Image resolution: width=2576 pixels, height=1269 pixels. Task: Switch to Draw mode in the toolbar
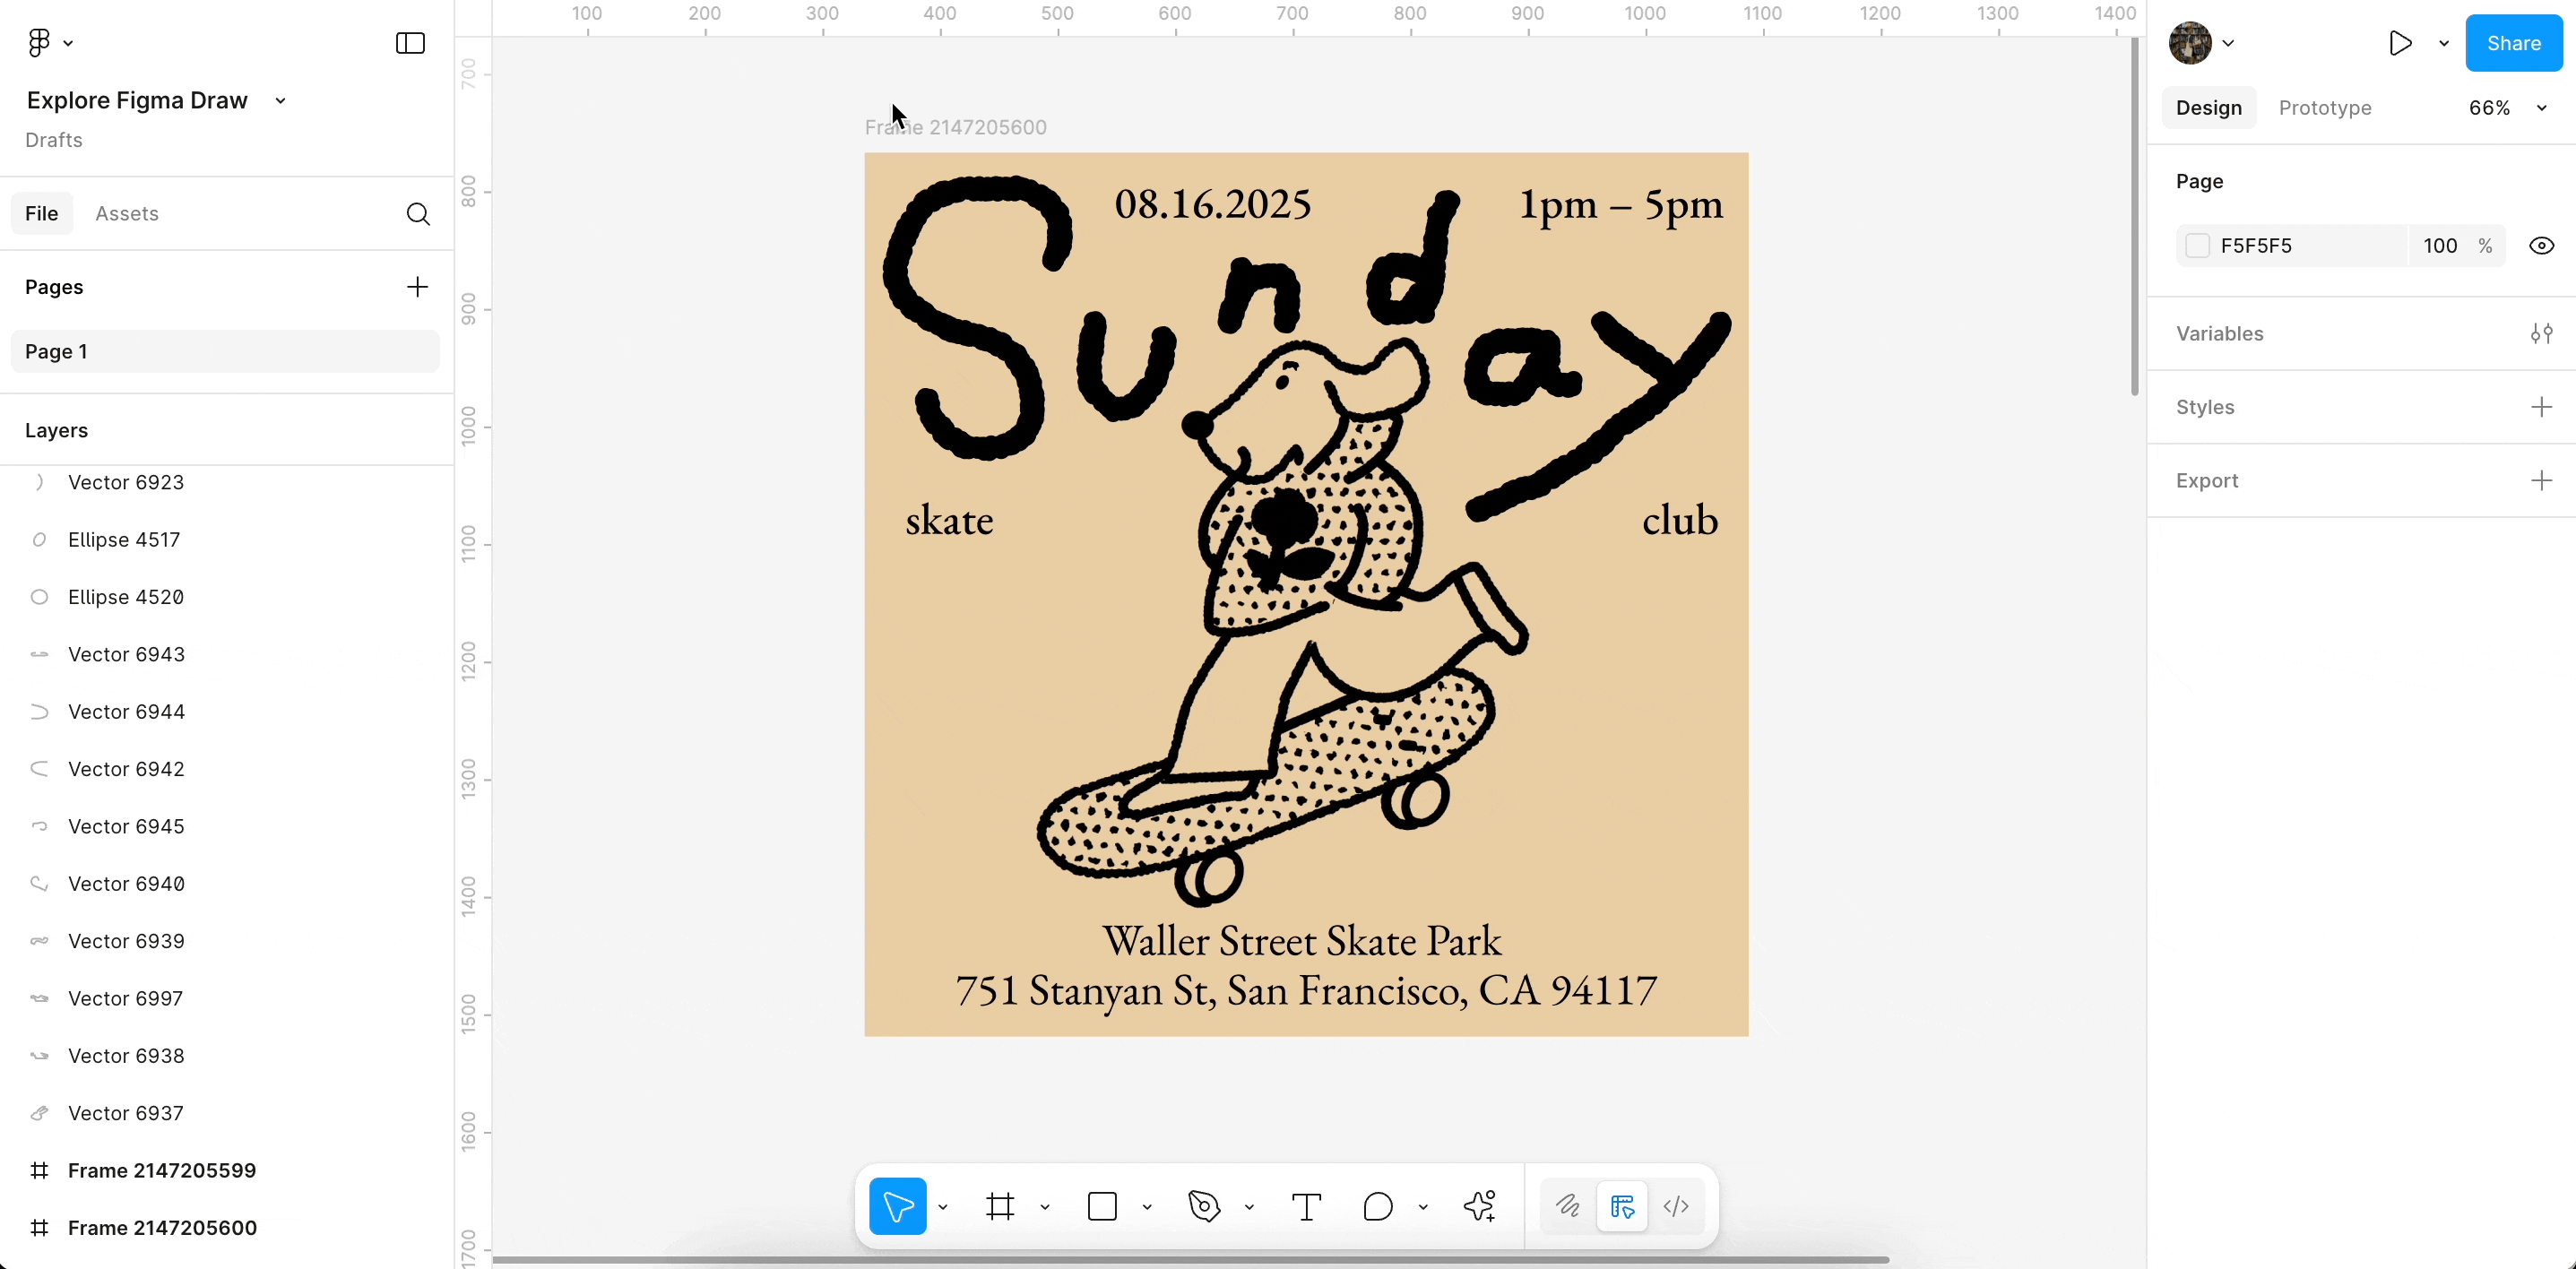(1567, 1206)
